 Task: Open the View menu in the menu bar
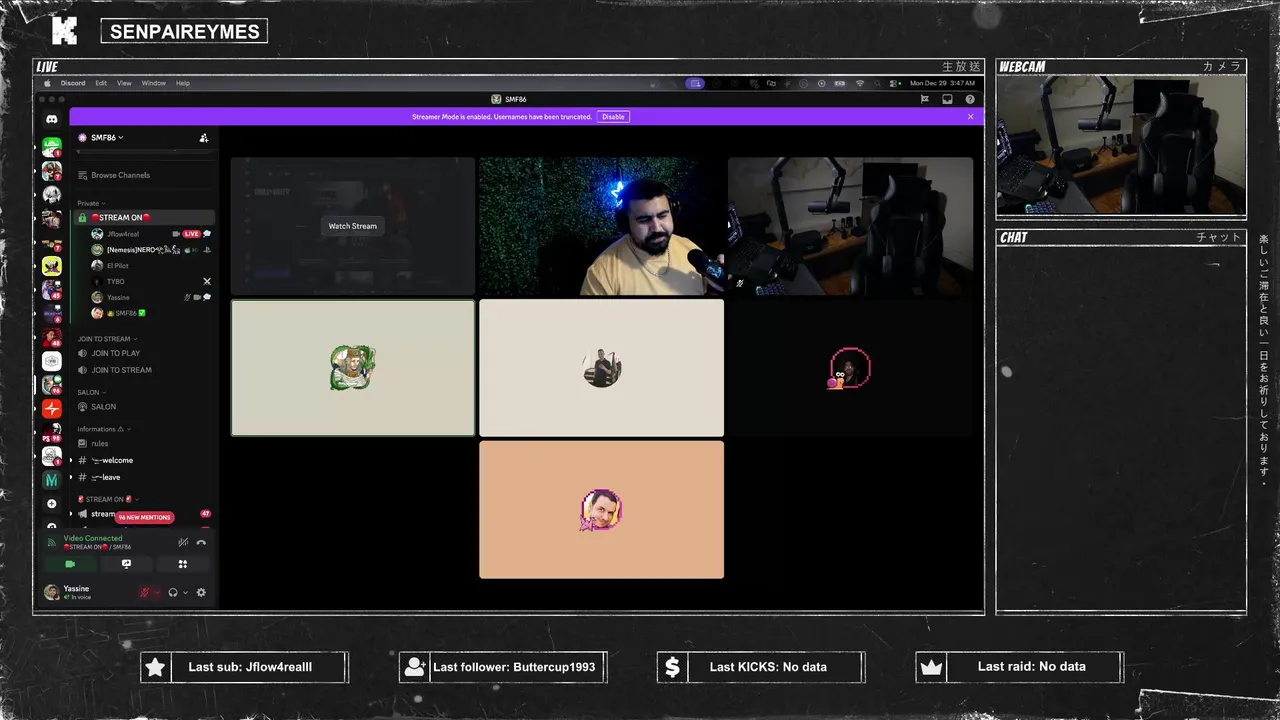point(124,83)
